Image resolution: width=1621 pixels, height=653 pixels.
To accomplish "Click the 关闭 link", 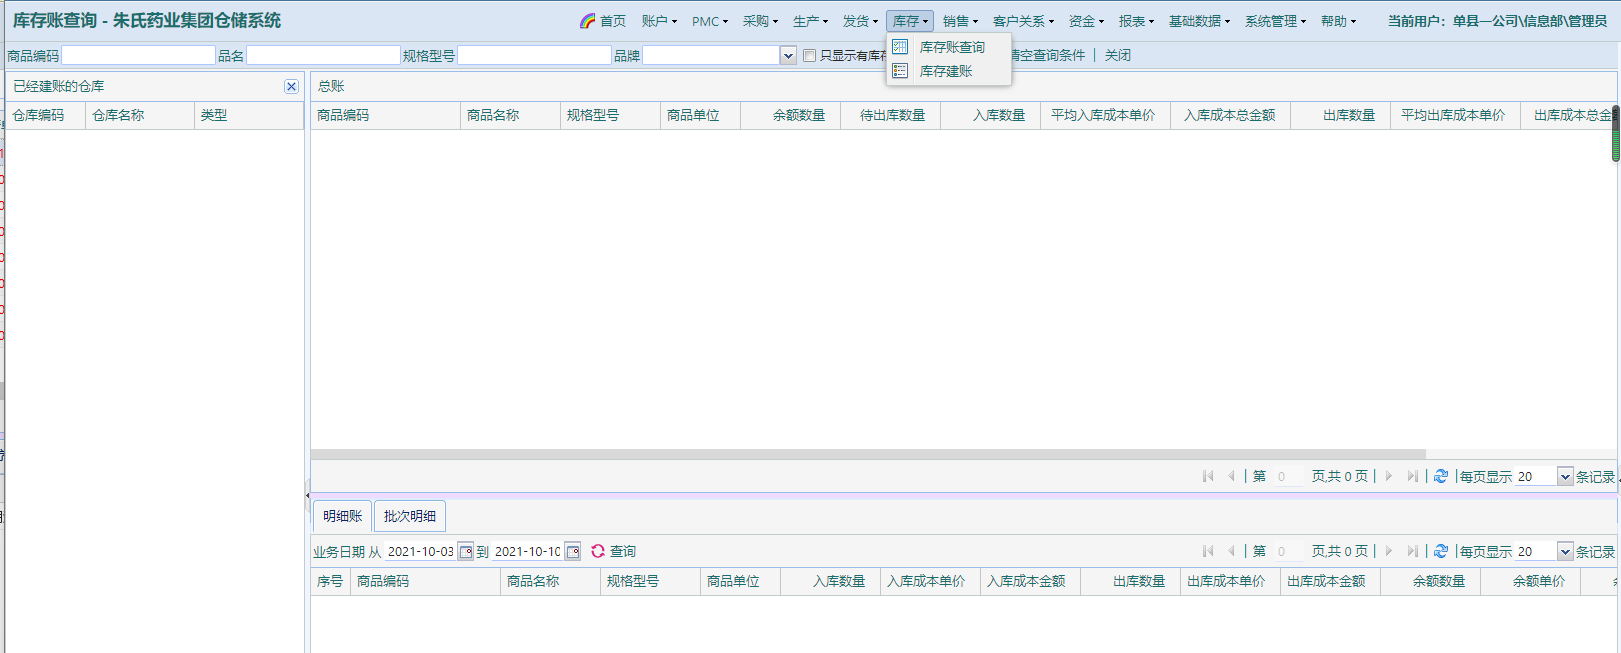I will pos(1117,56).
